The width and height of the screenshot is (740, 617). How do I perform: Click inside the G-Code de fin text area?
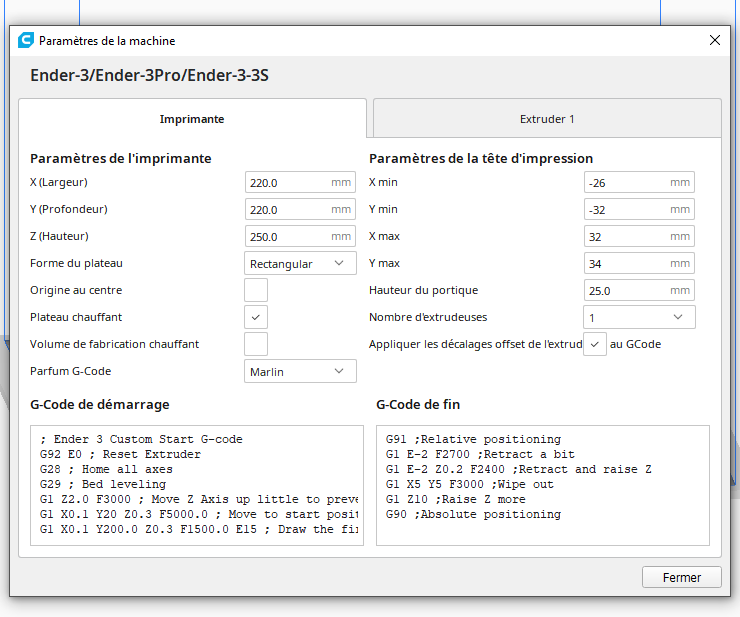click(543, 485)
